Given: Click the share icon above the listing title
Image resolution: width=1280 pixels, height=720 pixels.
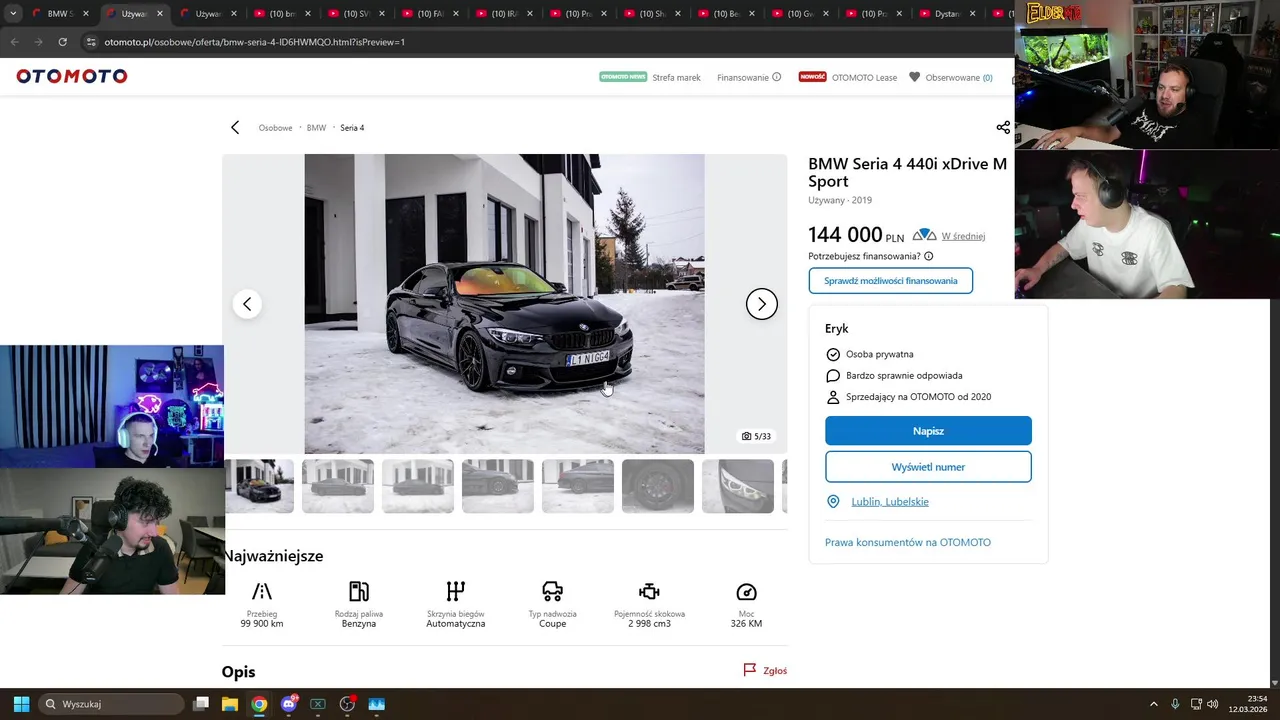Looking at the screenshot, I should pyautogui.click(x=1003, y=127).
